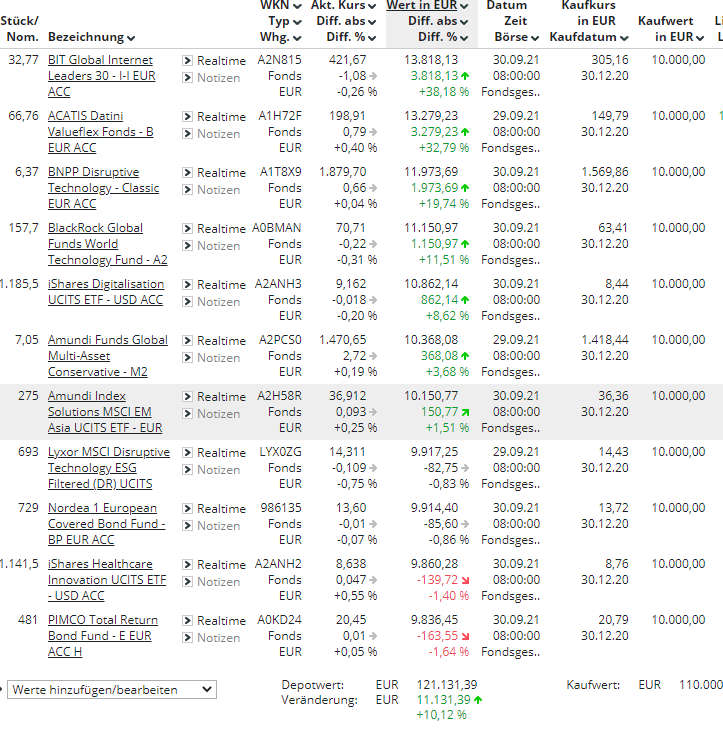Open Amundi Funds Global Multi-Asset link
The height and width of the screenshot is (734, 723).
108,356
